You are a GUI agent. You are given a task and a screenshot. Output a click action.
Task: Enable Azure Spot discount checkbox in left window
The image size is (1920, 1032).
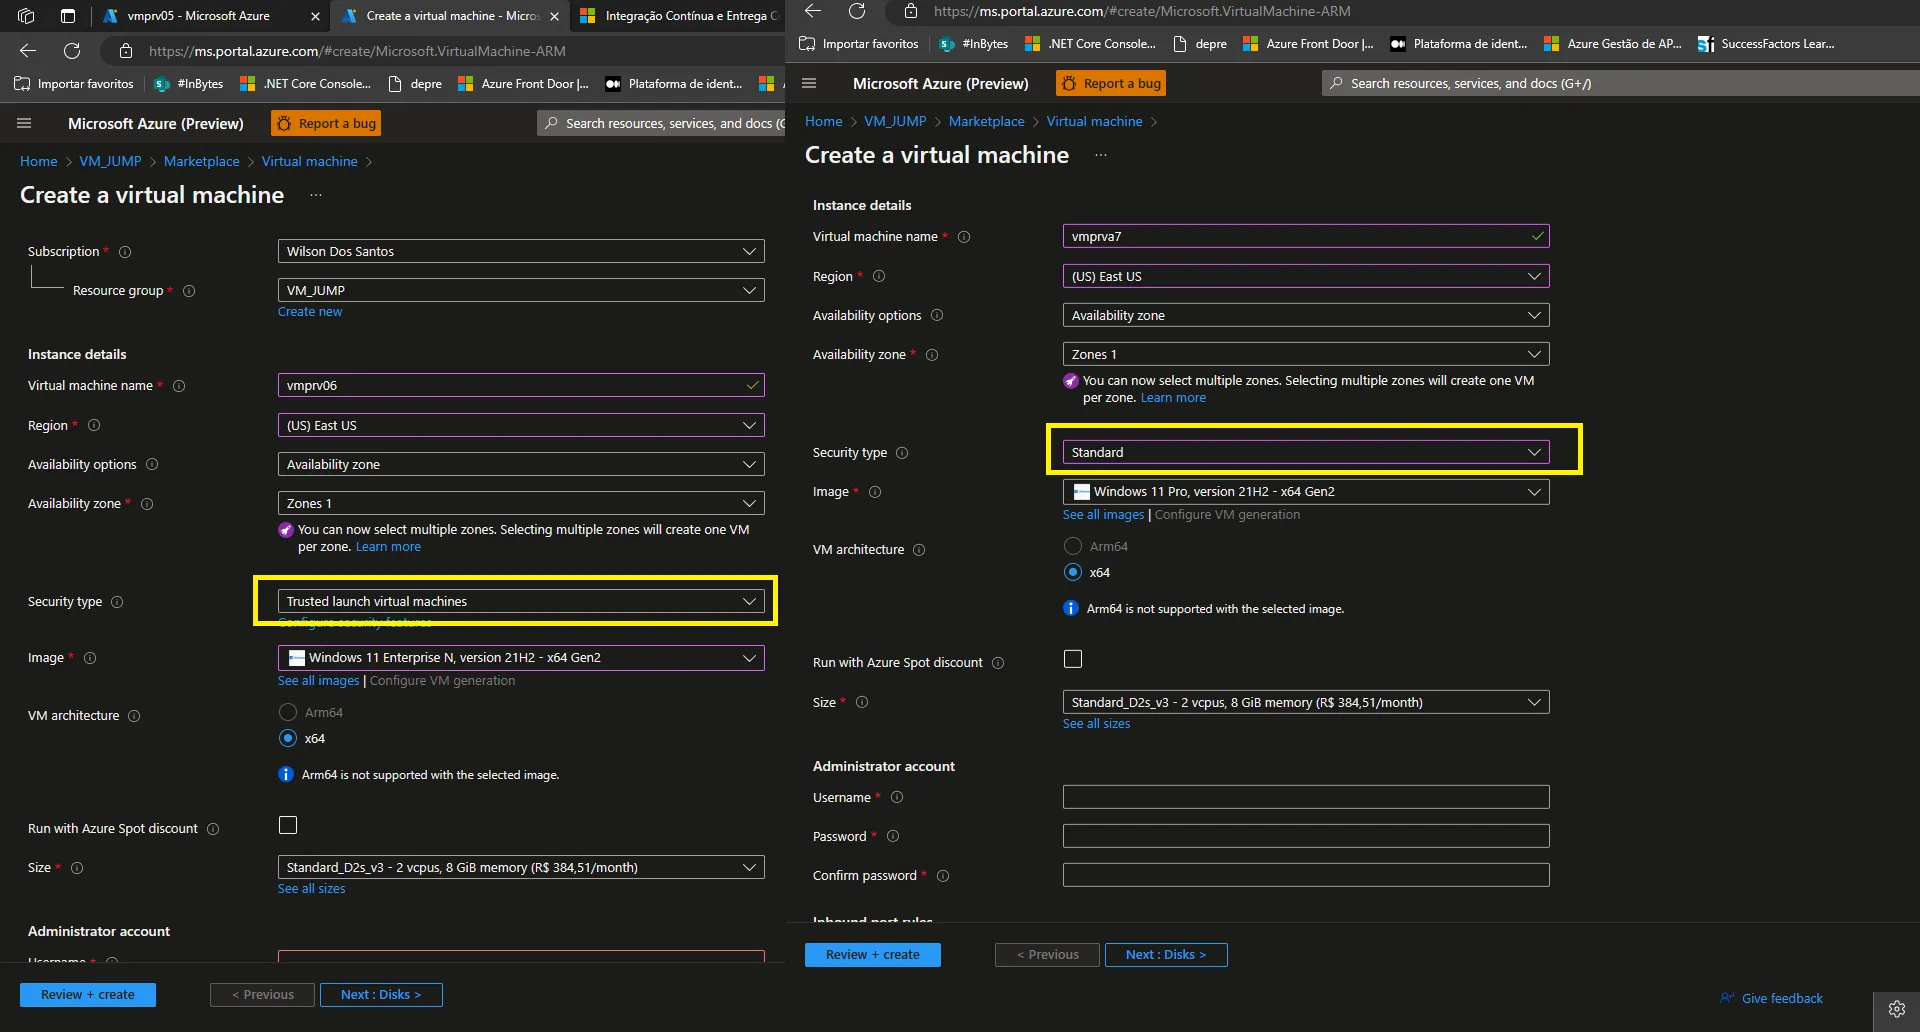click(x=288, y=825)
